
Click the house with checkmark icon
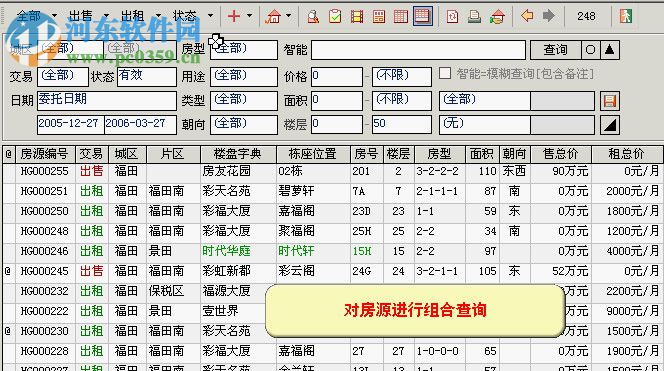273,17
